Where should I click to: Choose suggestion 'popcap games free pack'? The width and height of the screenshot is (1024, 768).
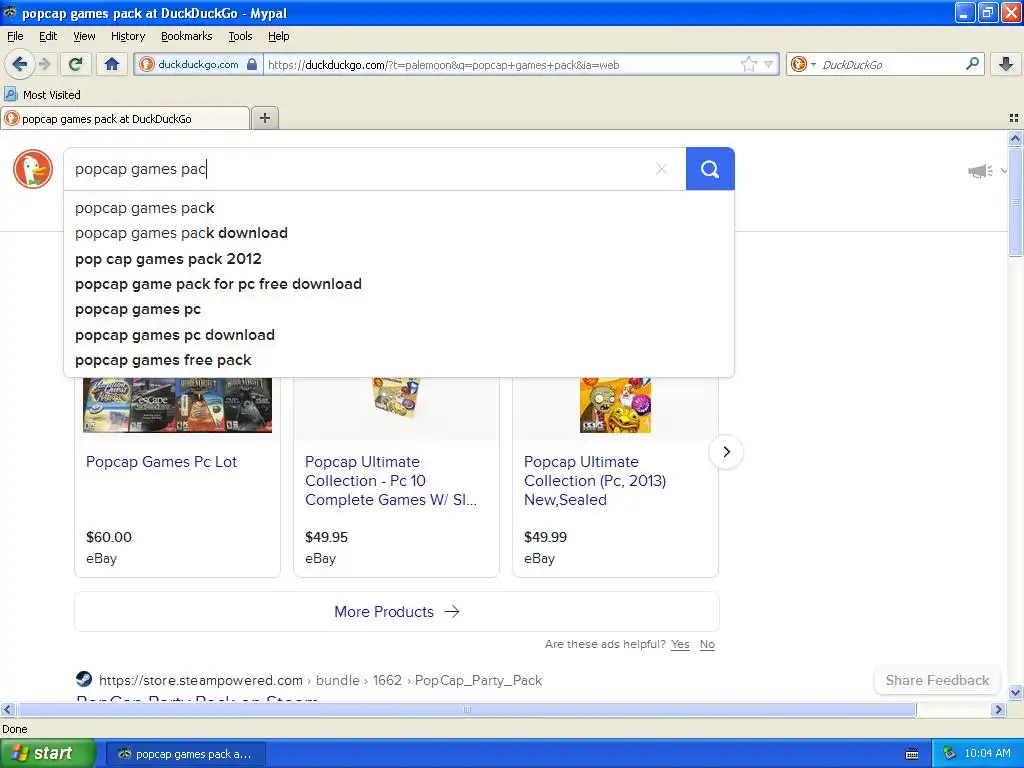[x=398, y=360]
